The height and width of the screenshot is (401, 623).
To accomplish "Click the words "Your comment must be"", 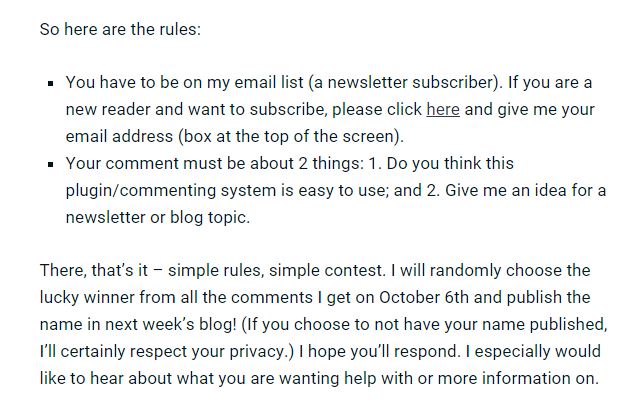I will click(x=146, y=164).
